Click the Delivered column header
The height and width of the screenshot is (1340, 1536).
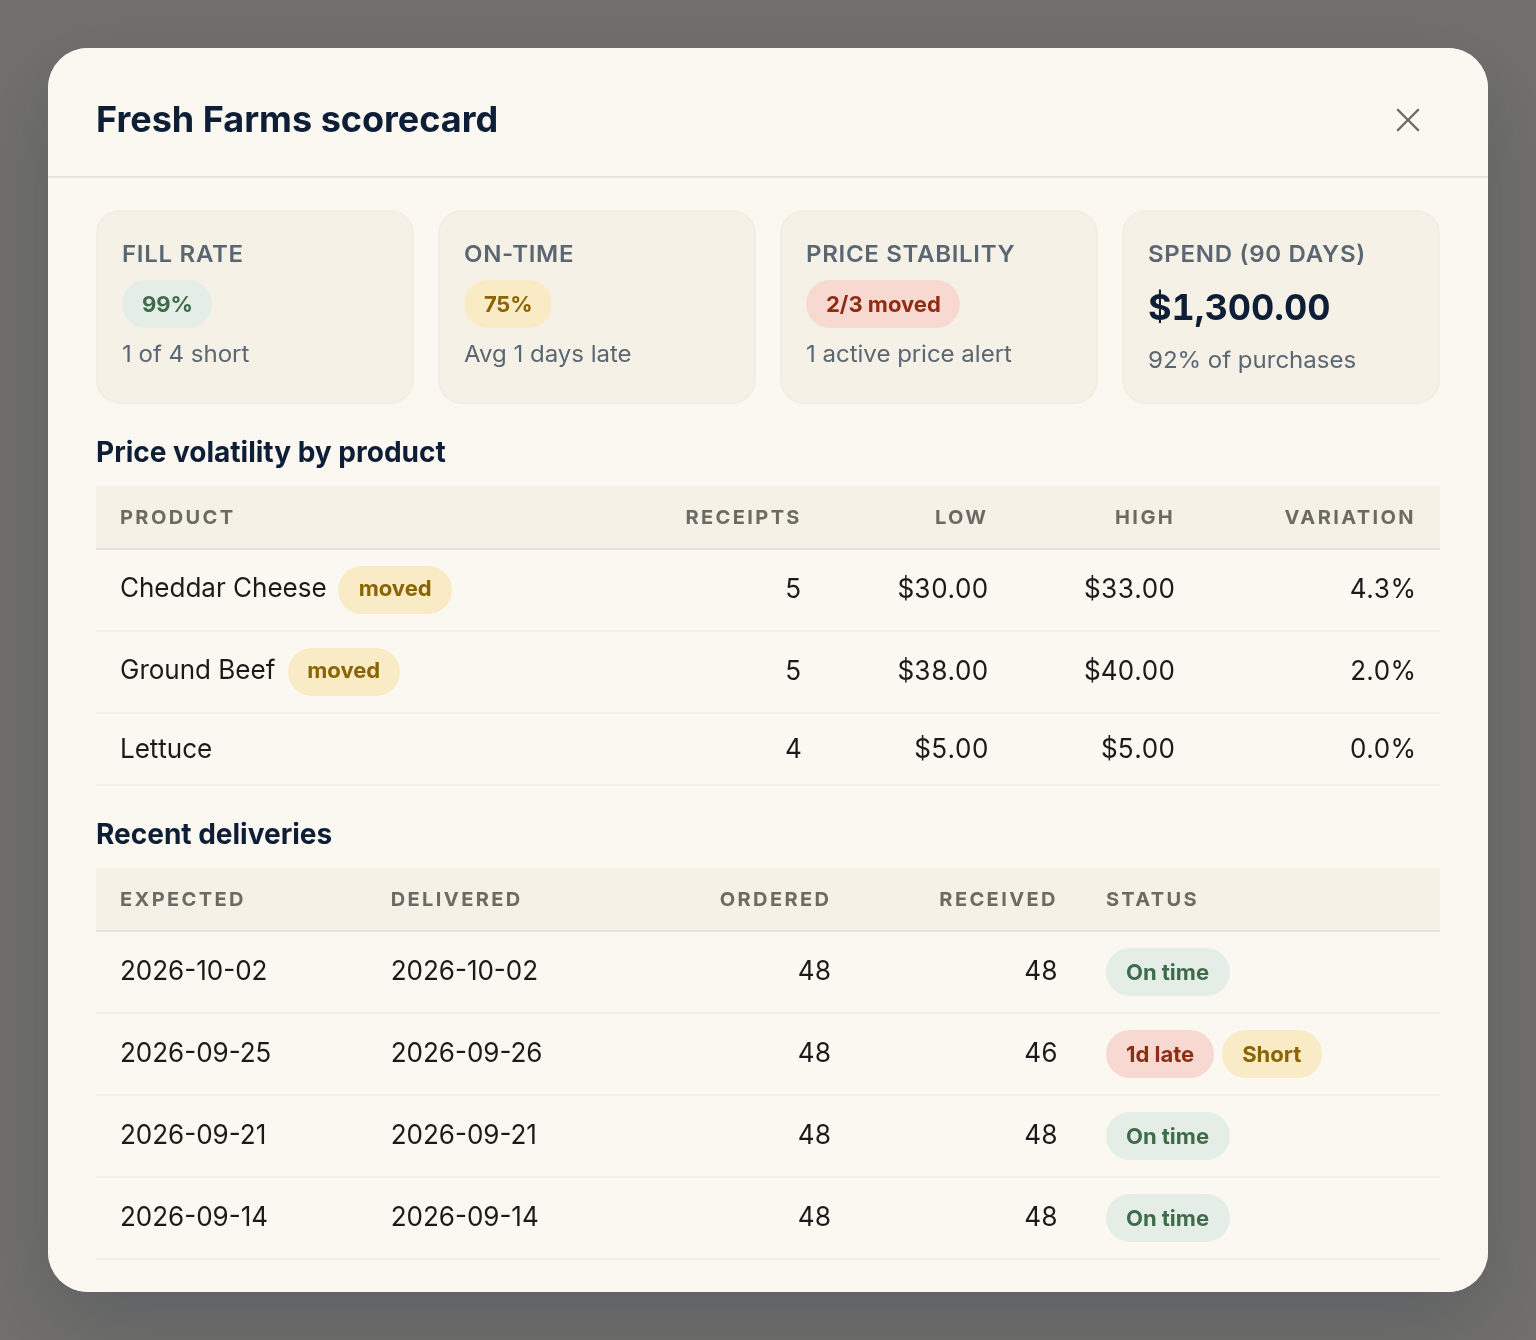456,899
